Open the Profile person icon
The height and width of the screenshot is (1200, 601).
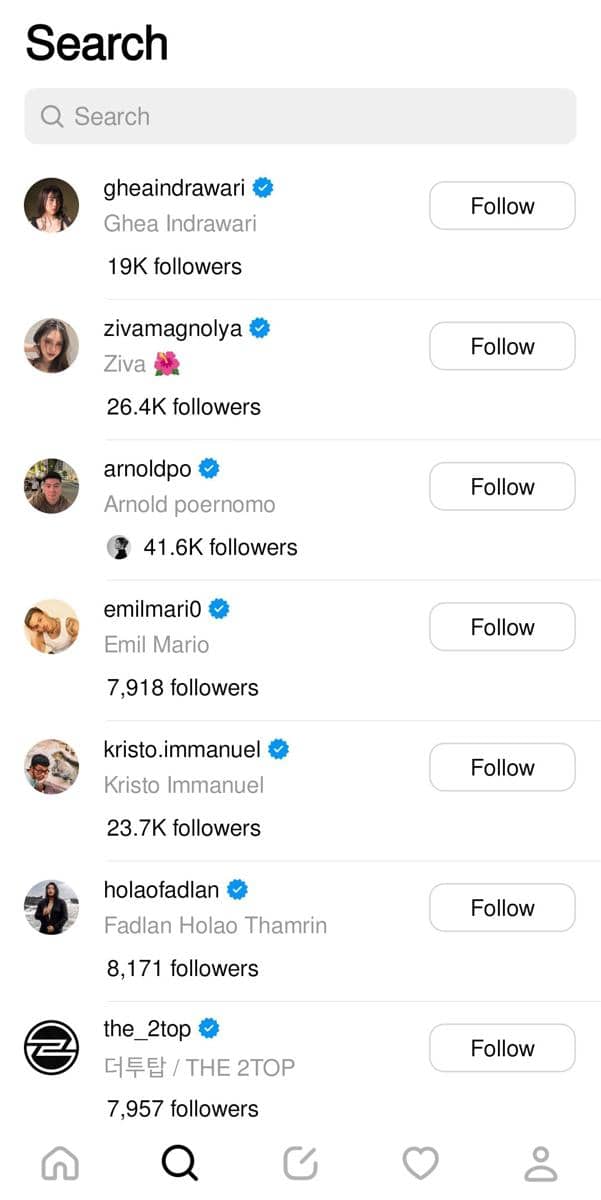coord(541,1163)
